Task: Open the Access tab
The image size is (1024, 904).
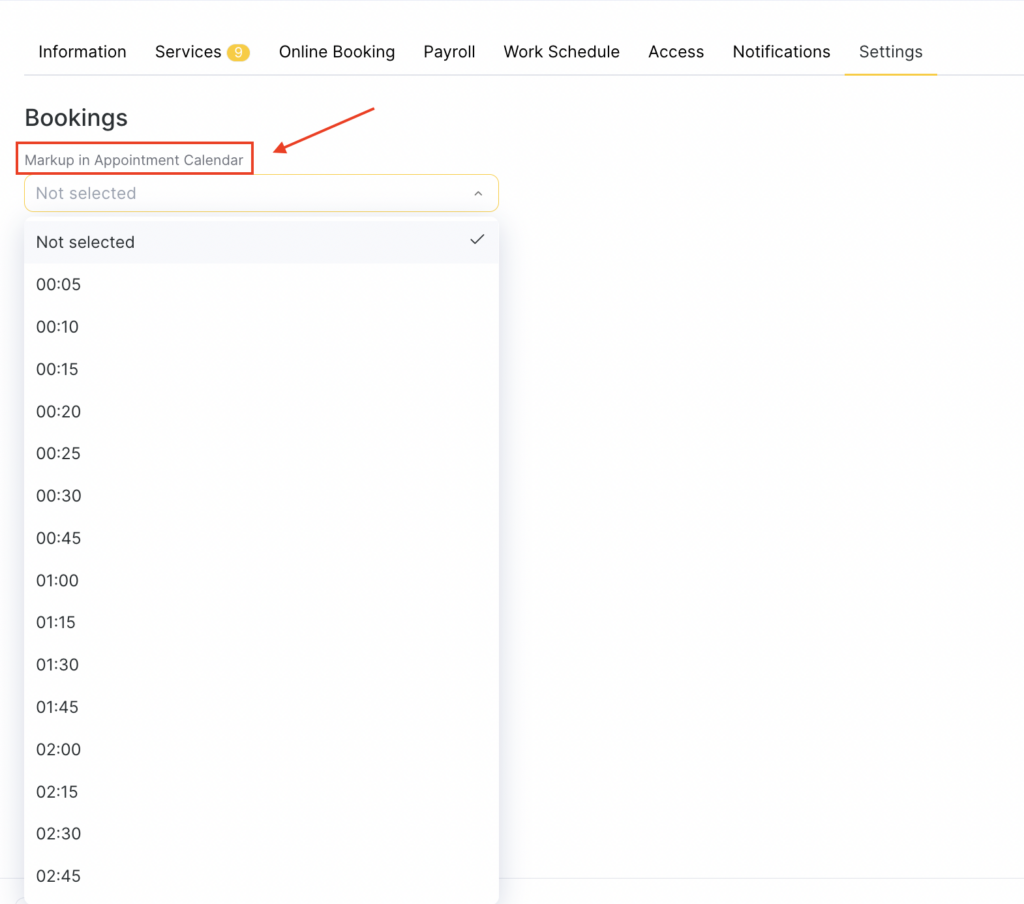Action: coord(676,52)
